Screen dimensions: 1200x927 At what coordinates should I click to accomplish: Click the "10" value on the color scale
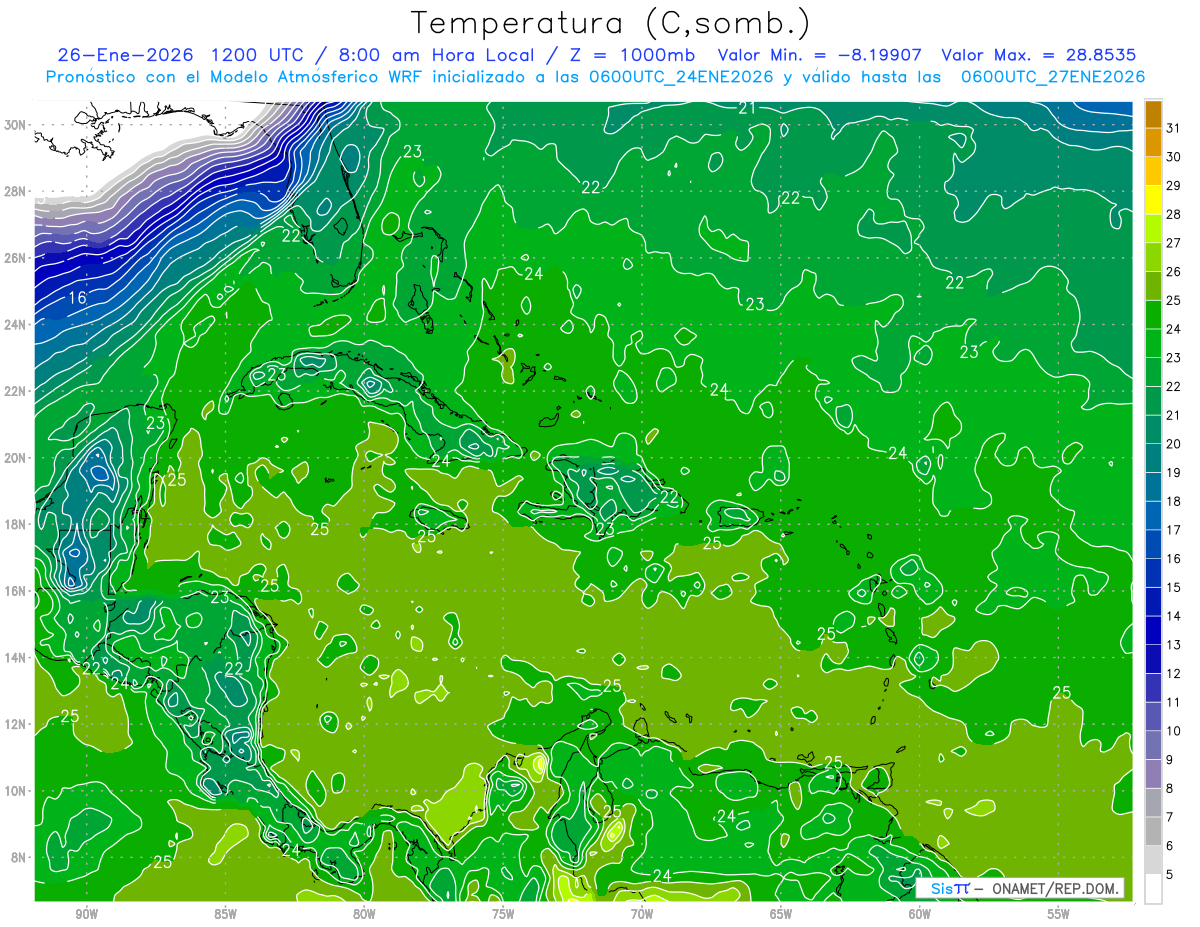click(1174, 731)
